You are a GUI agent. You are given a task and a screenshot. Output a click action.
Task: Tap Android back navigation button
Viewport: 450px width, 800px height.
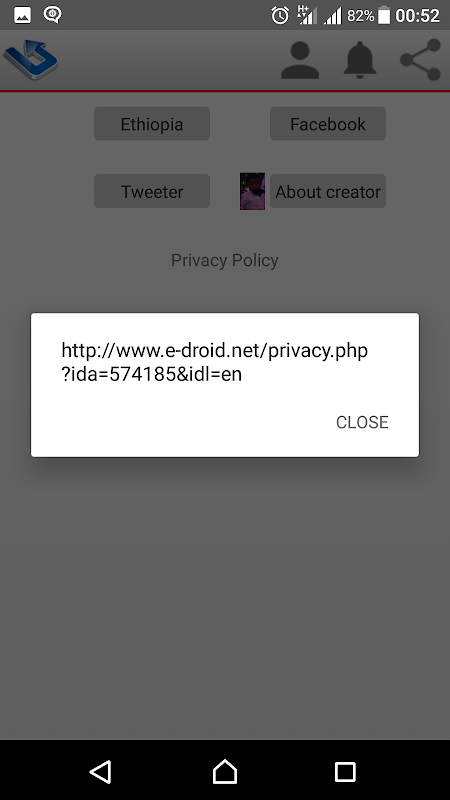[101, 771]
